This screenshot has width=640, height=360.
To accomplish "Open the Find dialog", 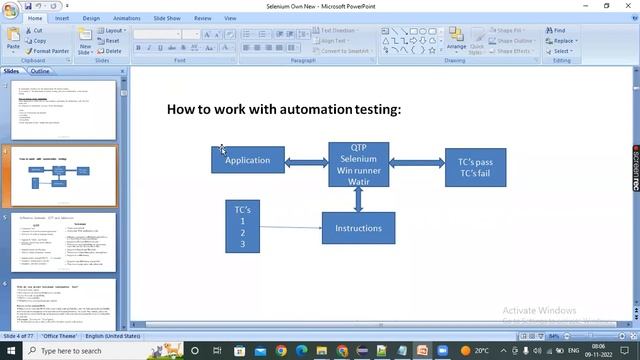I will tap(556, 31).
